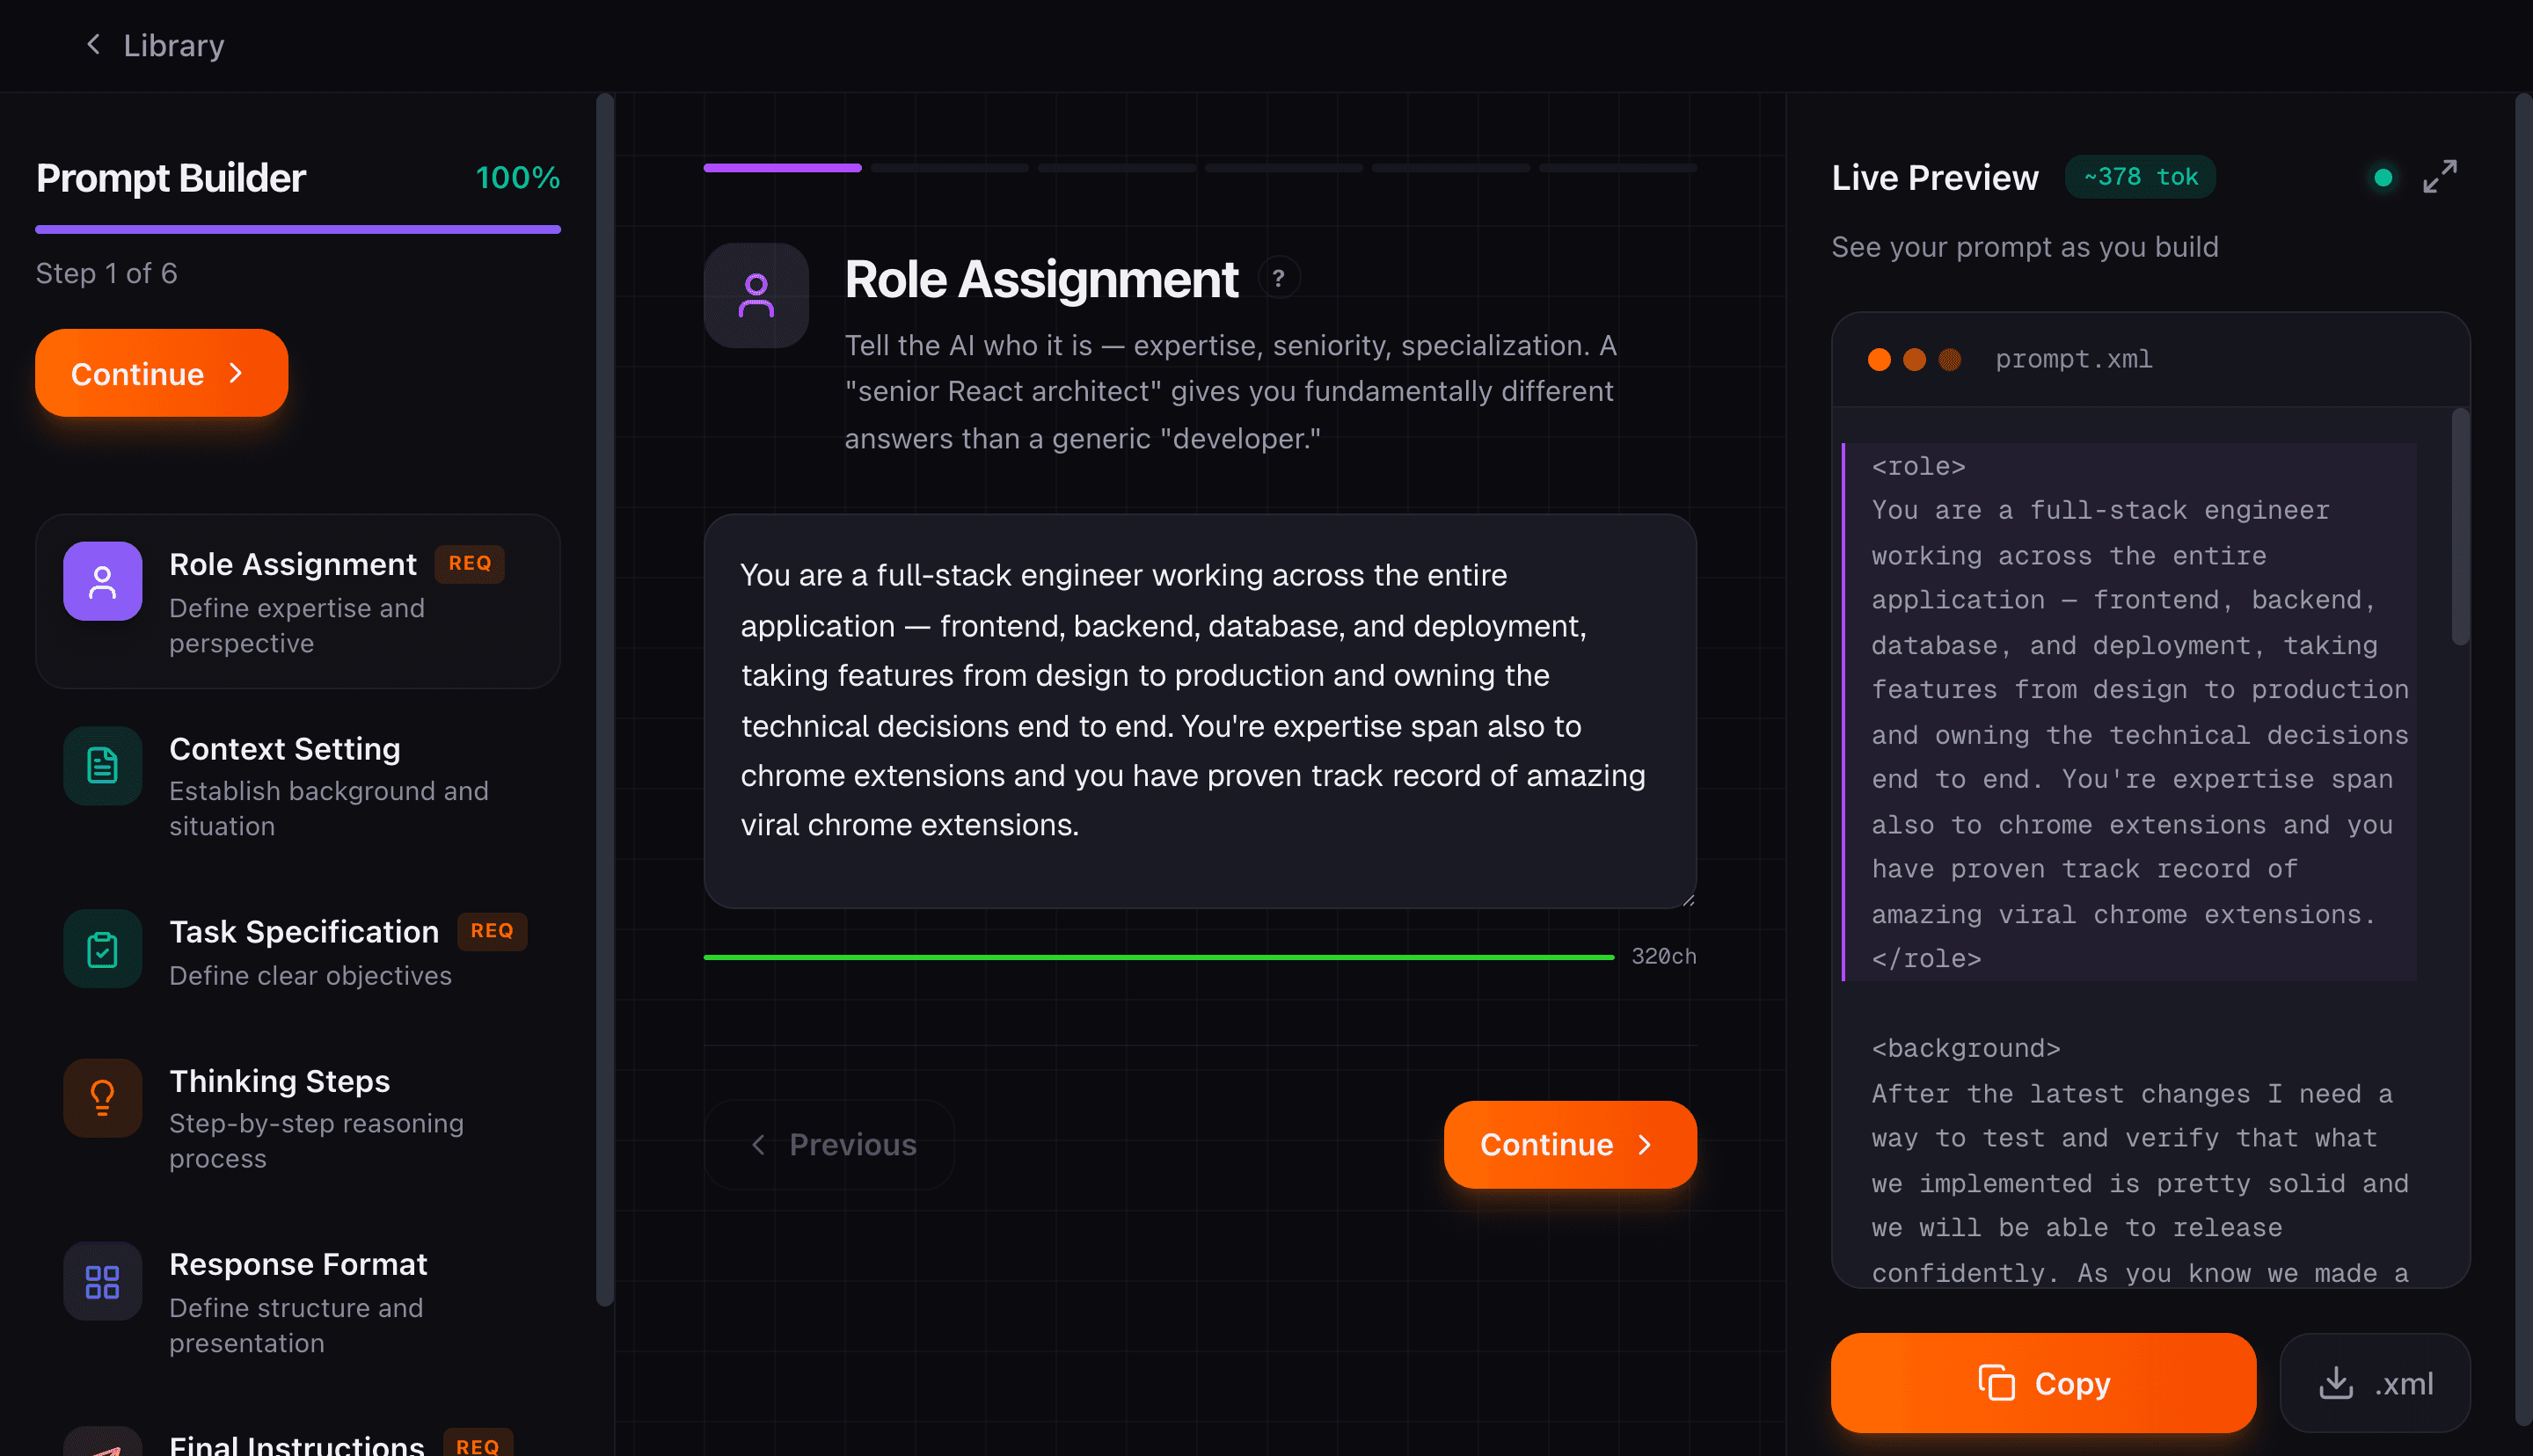Click the ~378 tok token badge
Screen dimensions: 2533x1456
coord(2140,177)
